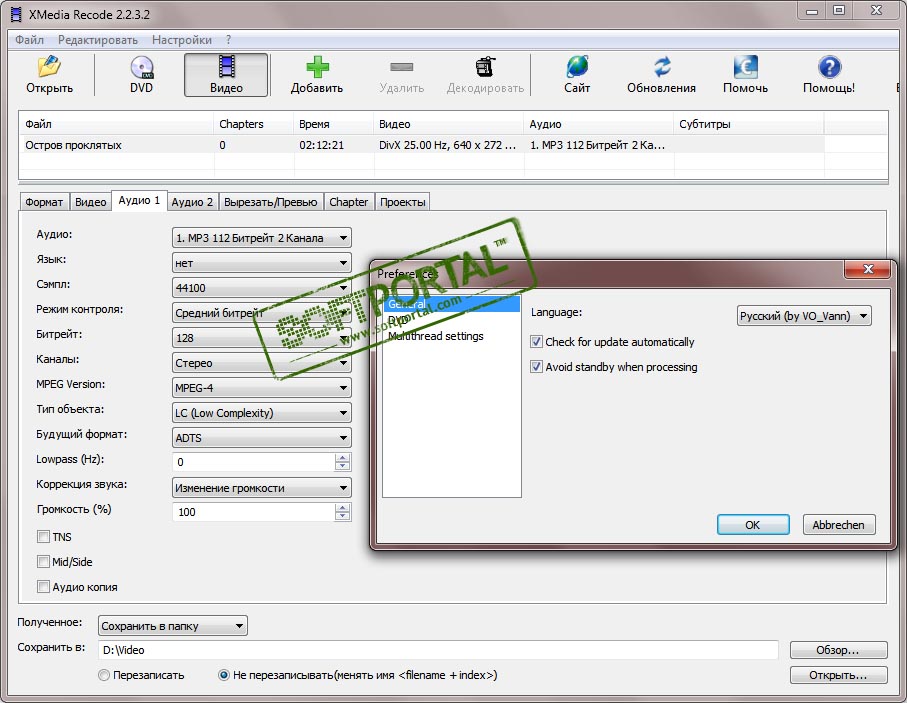Switch to the Формат tab
This screenshot has height=703, width=907.
44,202
